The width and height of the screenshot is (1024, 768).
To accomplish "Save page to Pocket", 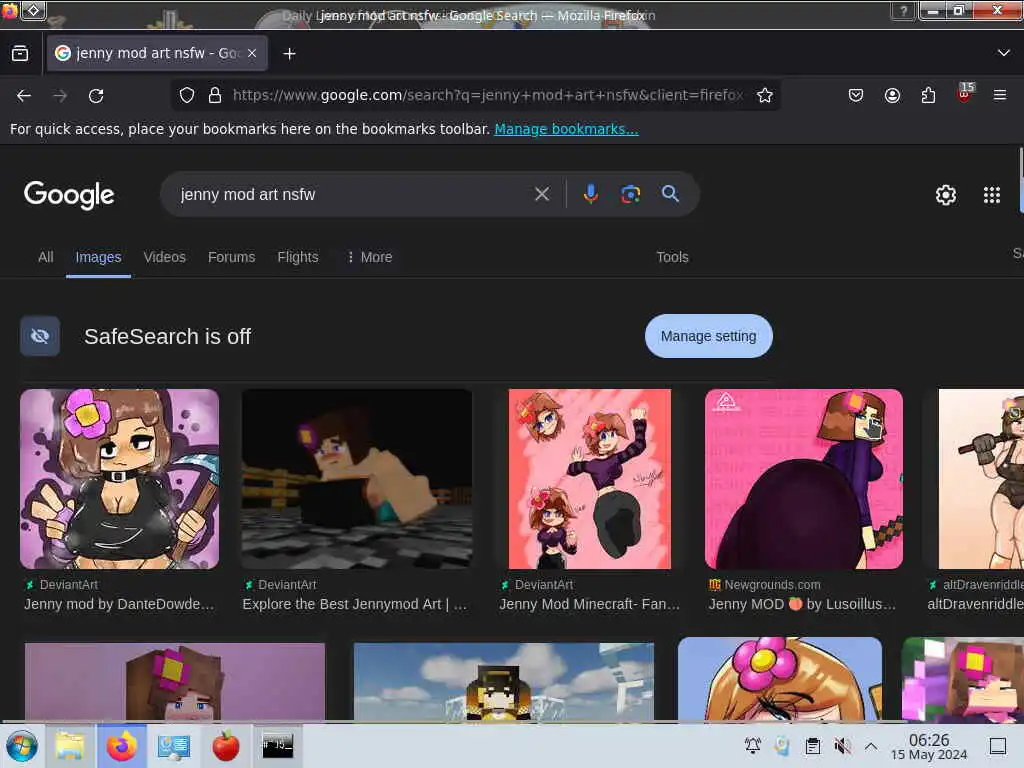I will (x=856, y=95).
